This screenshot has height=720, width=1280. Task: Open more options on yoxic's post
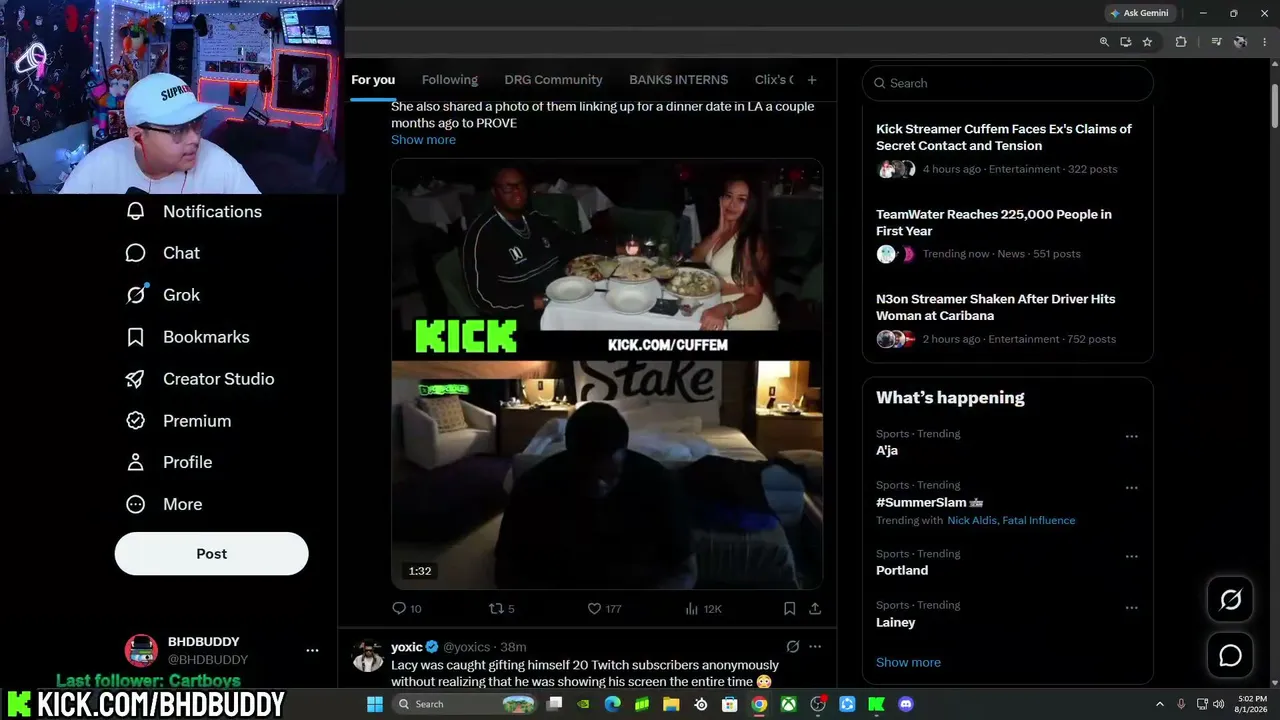click(x=815, y=647)
